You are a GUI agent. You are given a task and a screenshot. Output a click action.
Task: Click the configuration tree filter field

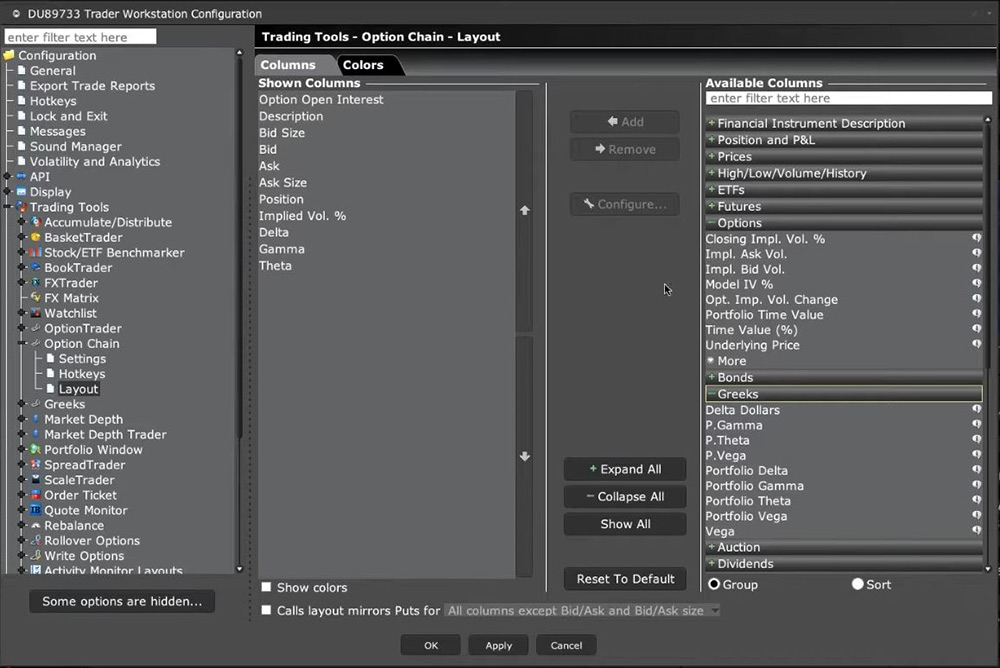click(80, 37)
